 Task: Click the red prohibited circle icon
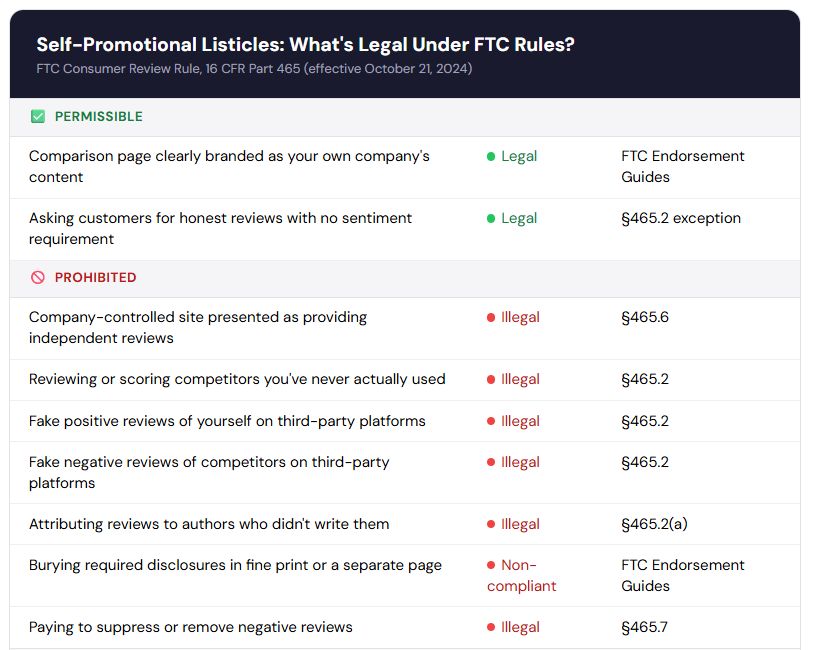[38, 278]
